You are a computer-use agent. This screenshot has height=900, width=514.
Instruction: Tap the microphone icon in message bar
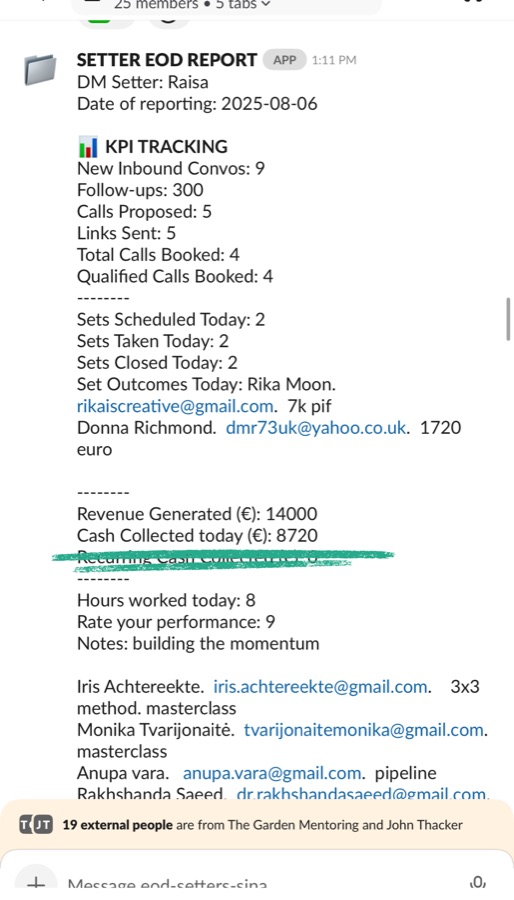478,883
